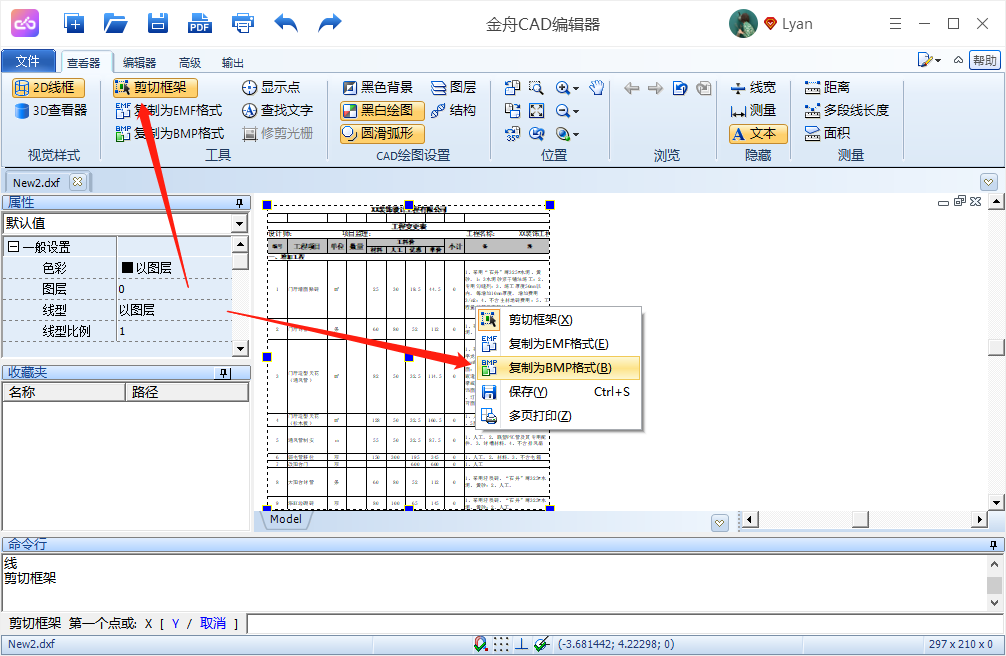Expand the 默认值 selector in 属性 panel
The width and height of the screenshot is (1006, 656).
(237, 222)
